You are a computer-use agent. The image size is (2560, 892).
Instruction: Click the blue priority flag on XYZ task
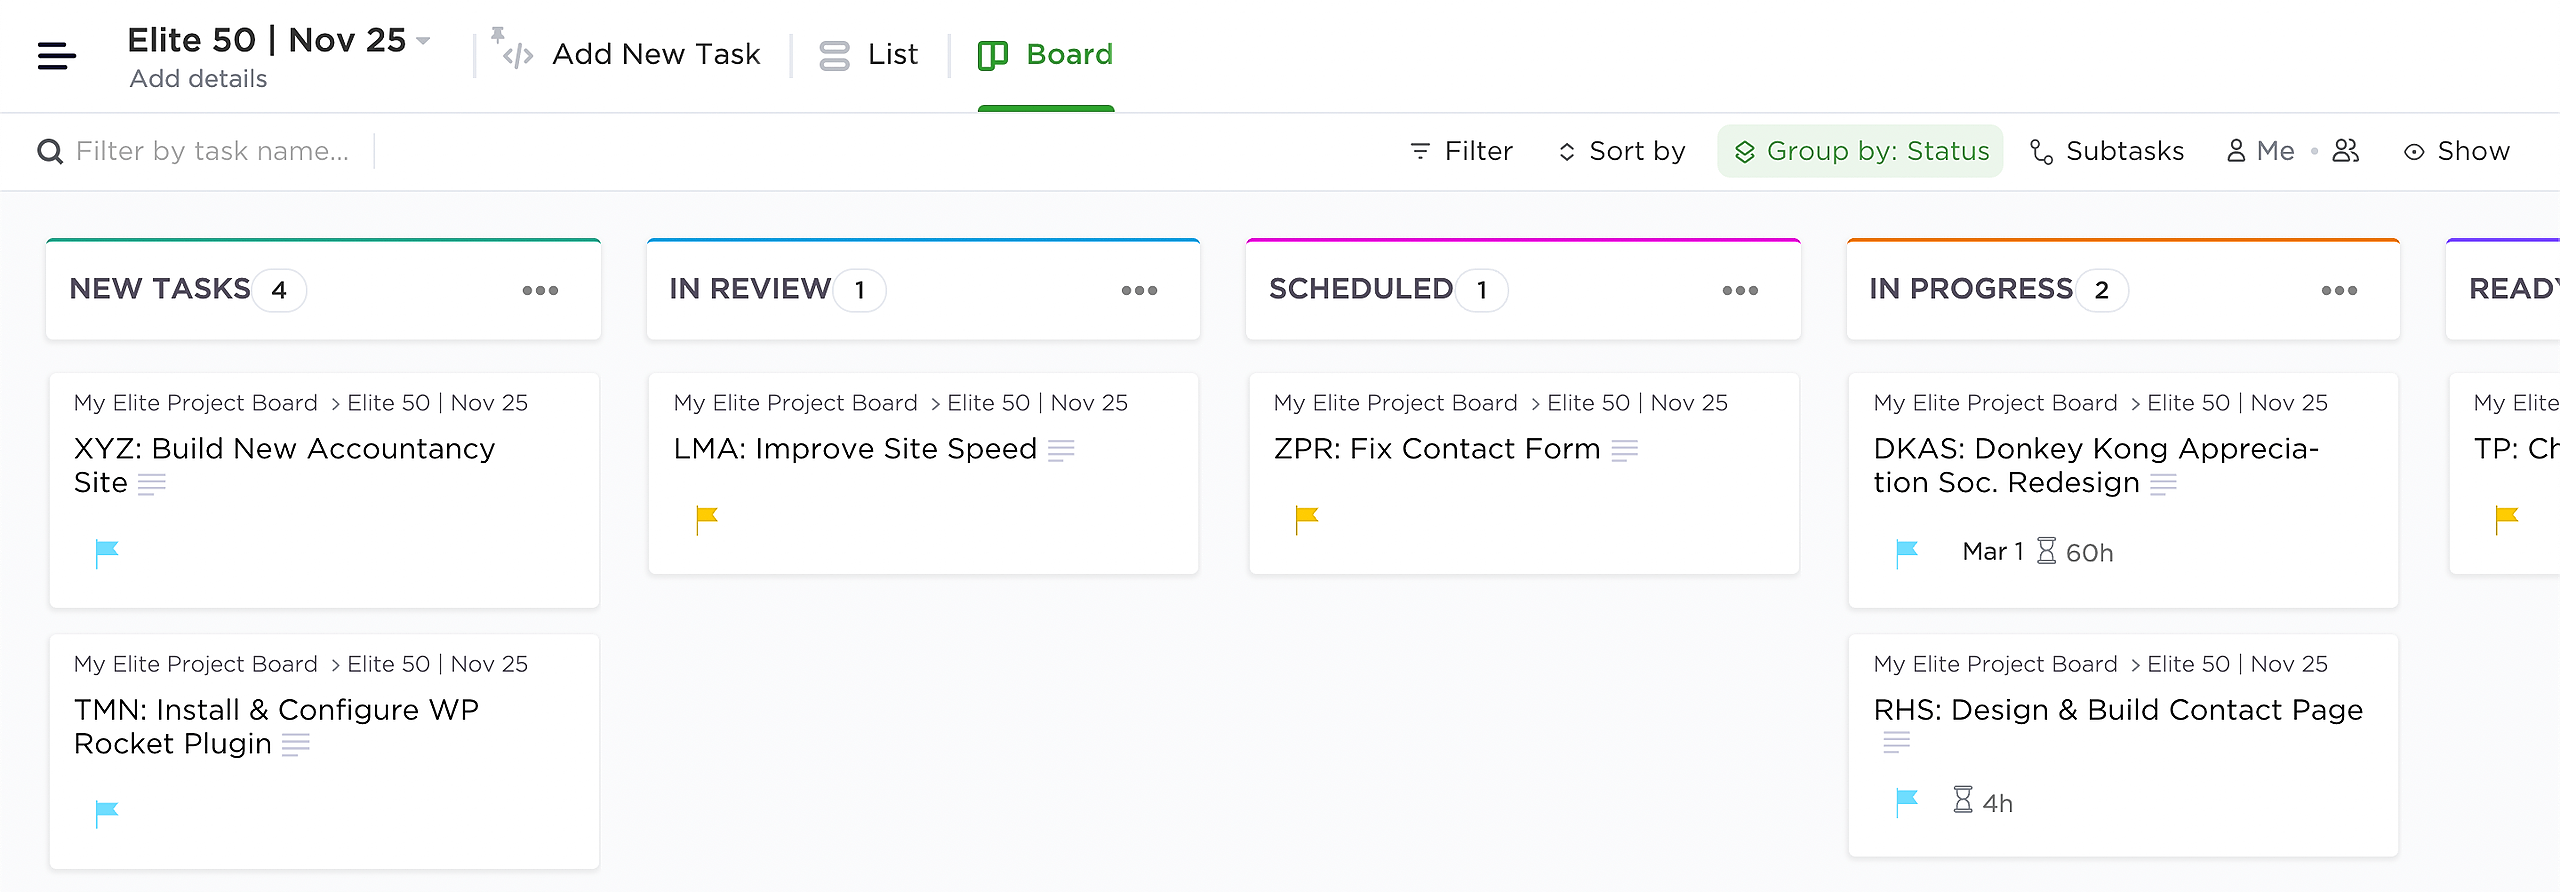106,552
